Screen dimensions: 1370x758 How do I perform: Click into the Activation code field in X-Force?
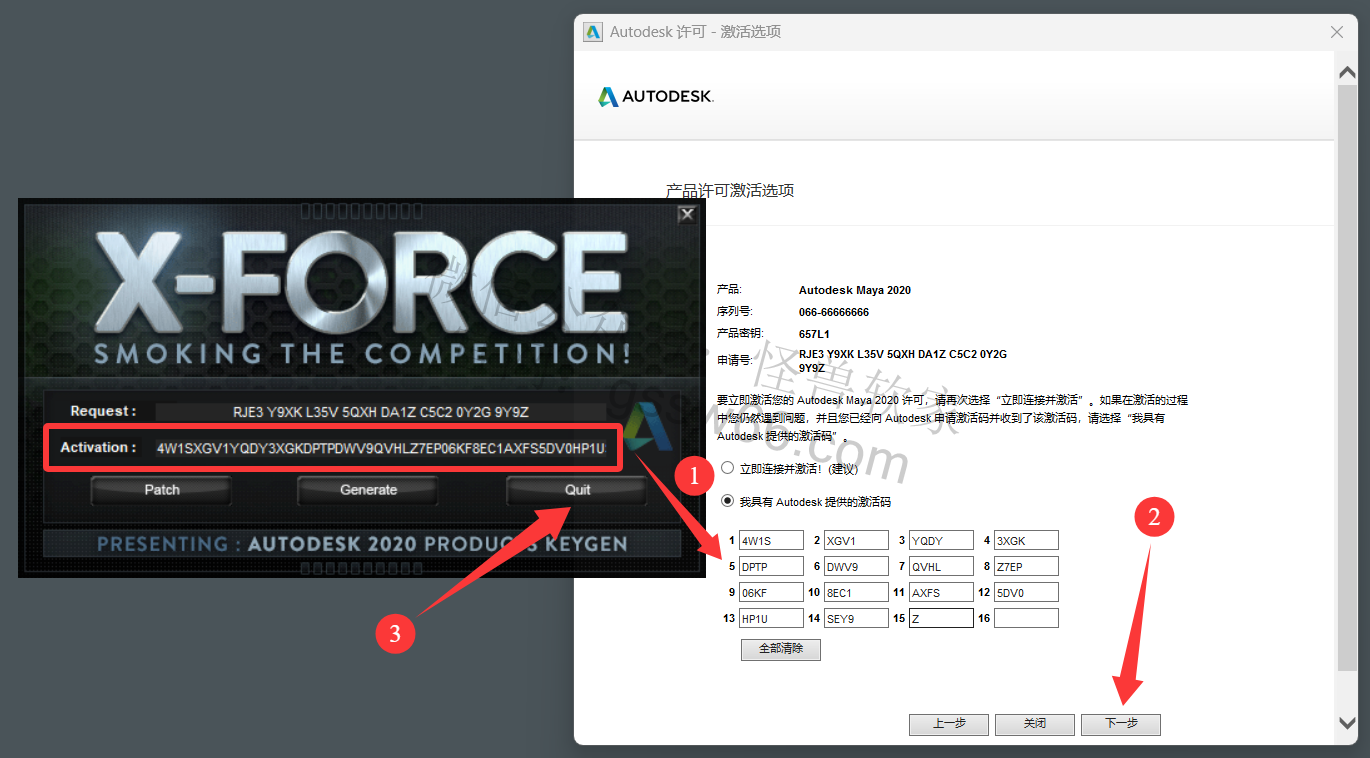point(380,448)
